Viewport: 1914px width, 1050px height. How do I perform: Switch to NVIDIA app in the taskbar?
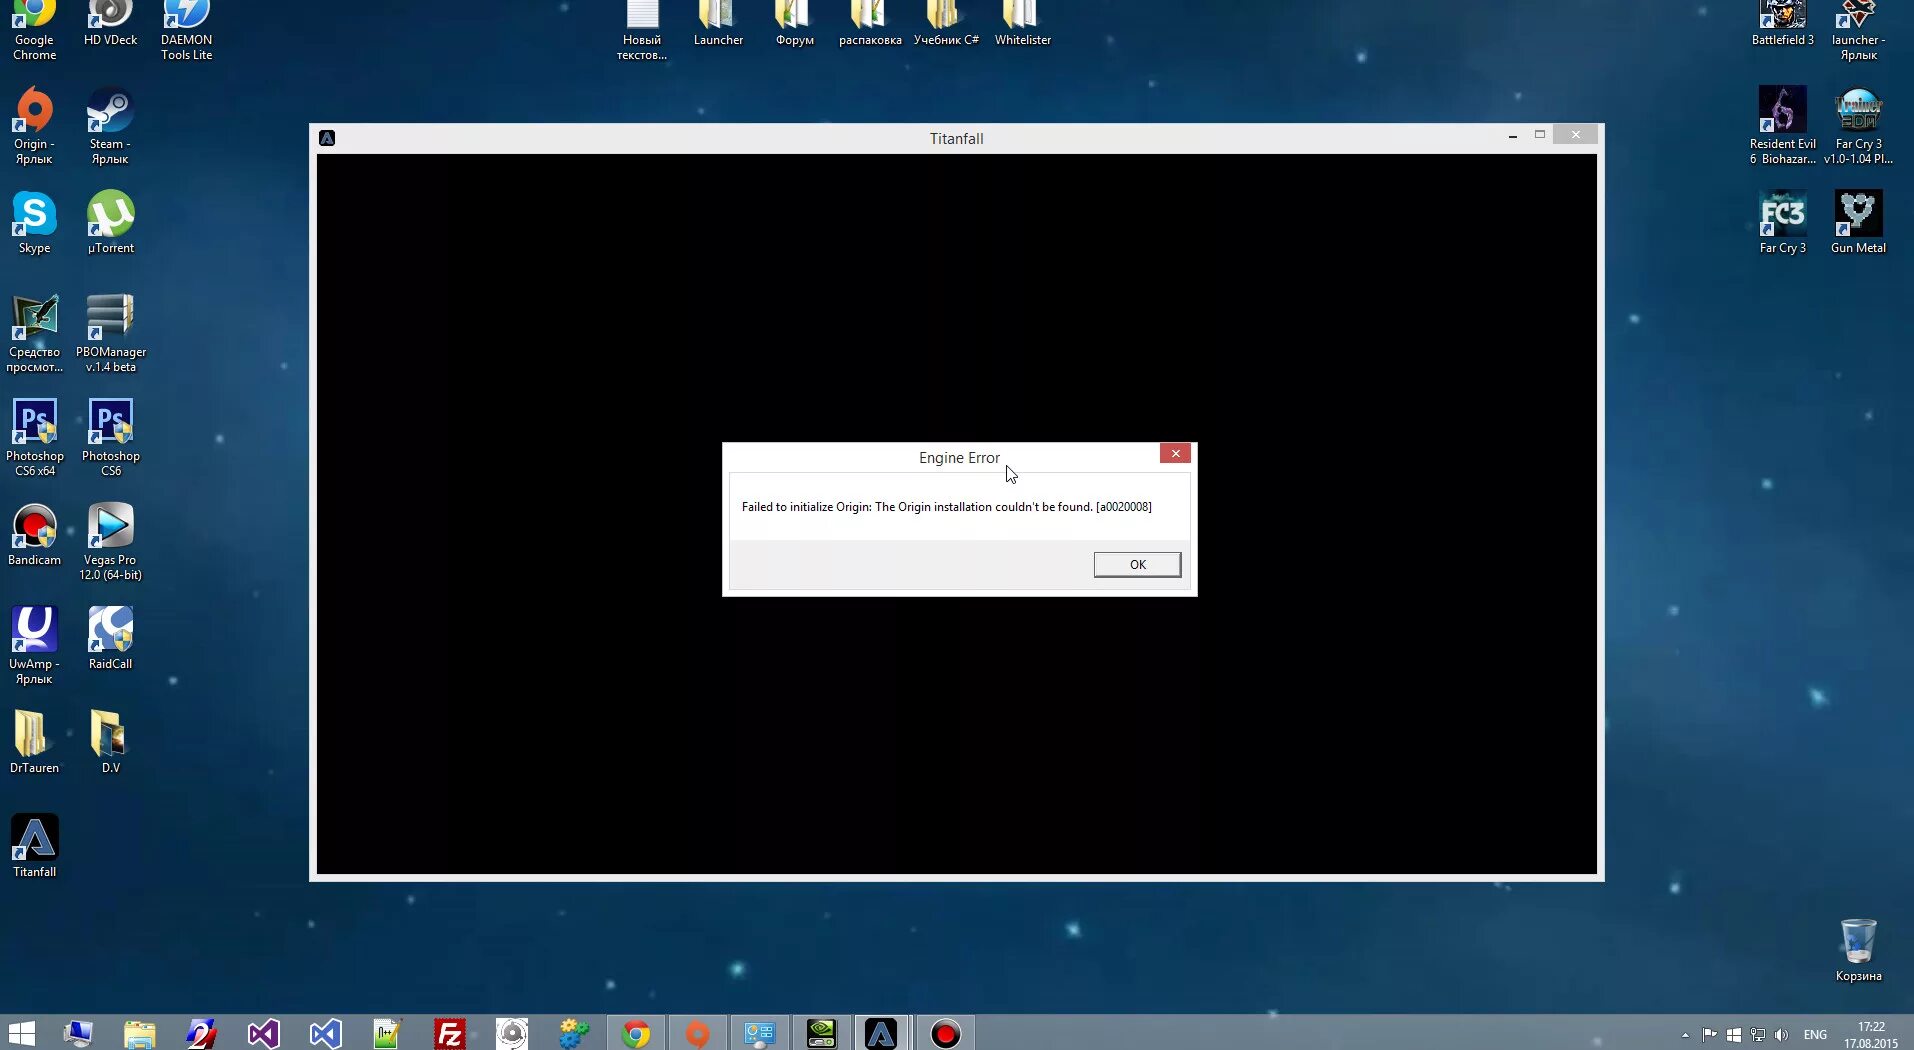tap(821, 1033)
